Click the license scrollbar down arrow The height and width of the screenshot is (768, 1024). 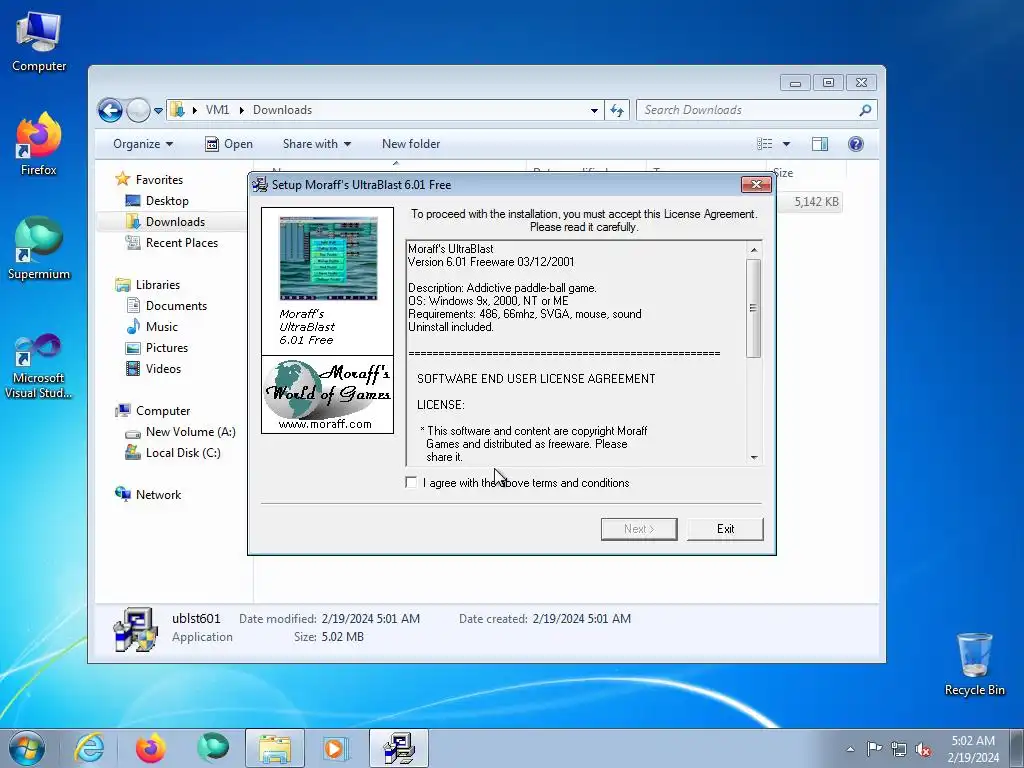(x=754, y=457)
